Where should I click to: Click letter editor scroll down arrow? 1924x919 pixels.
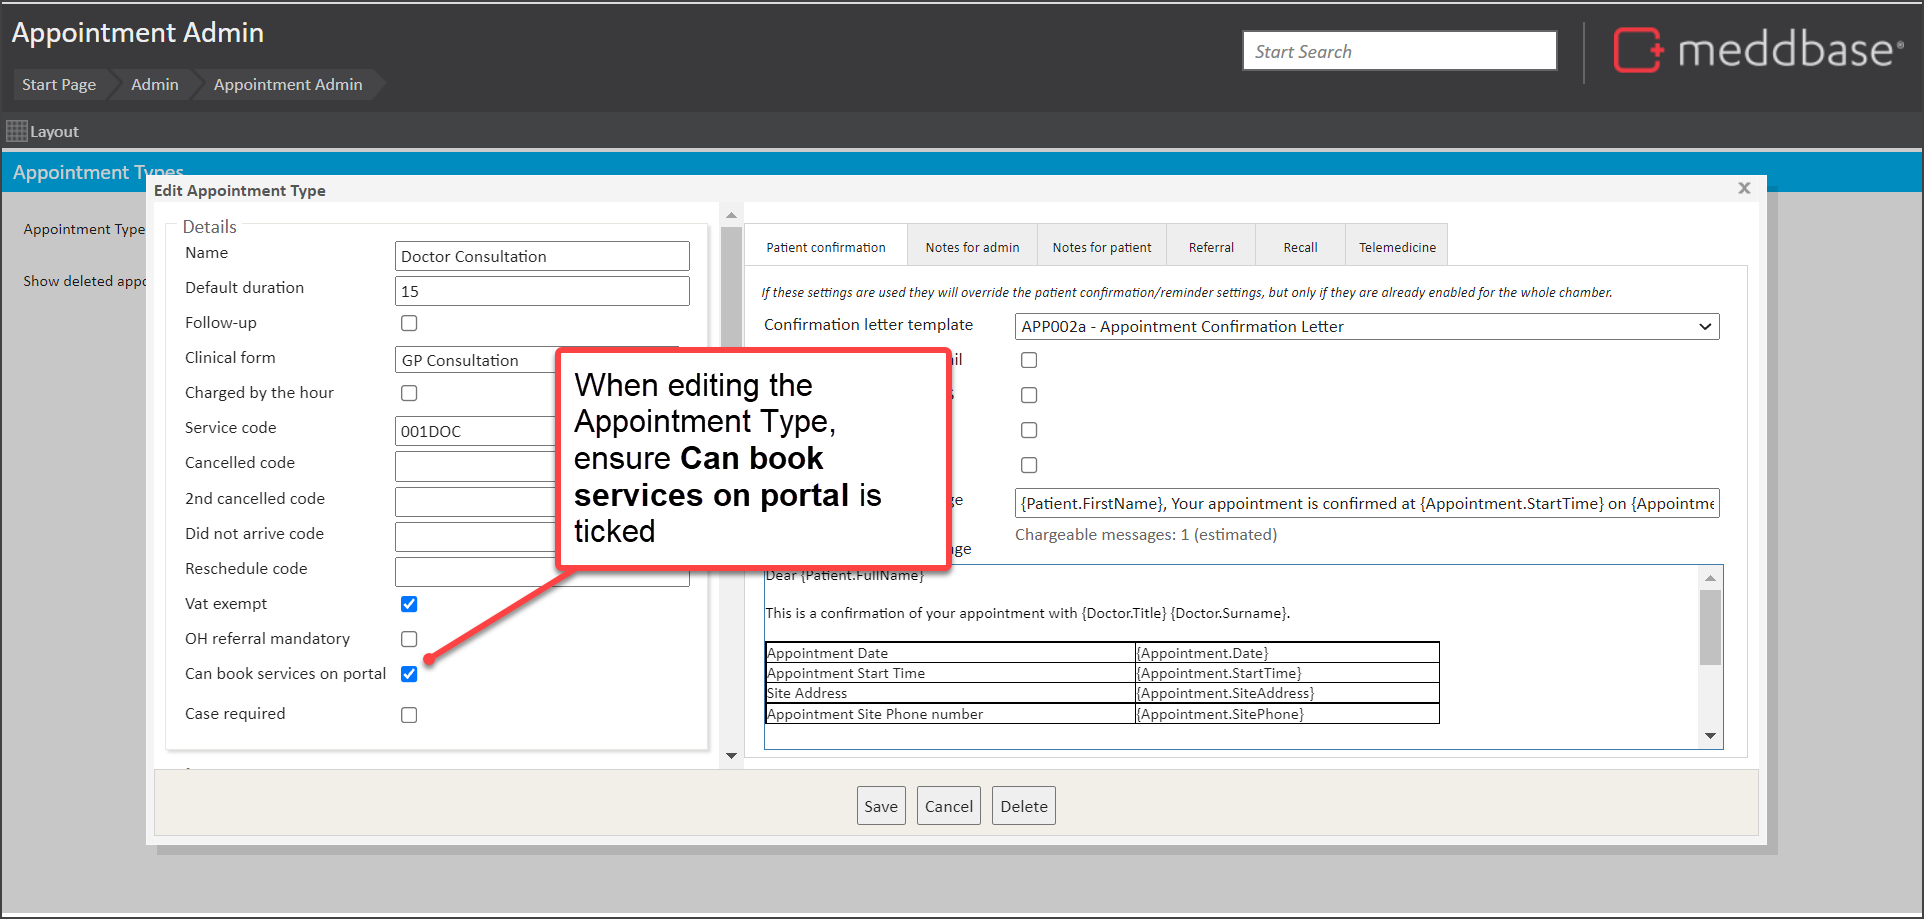[1710, 736]
